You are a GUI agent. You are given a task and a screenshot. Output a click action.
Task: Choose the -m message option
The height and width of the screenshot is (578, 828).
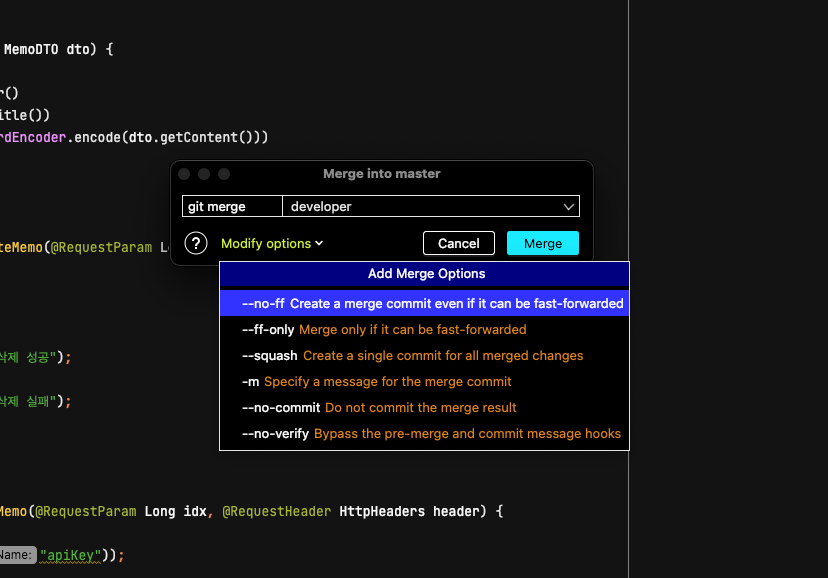424,381
